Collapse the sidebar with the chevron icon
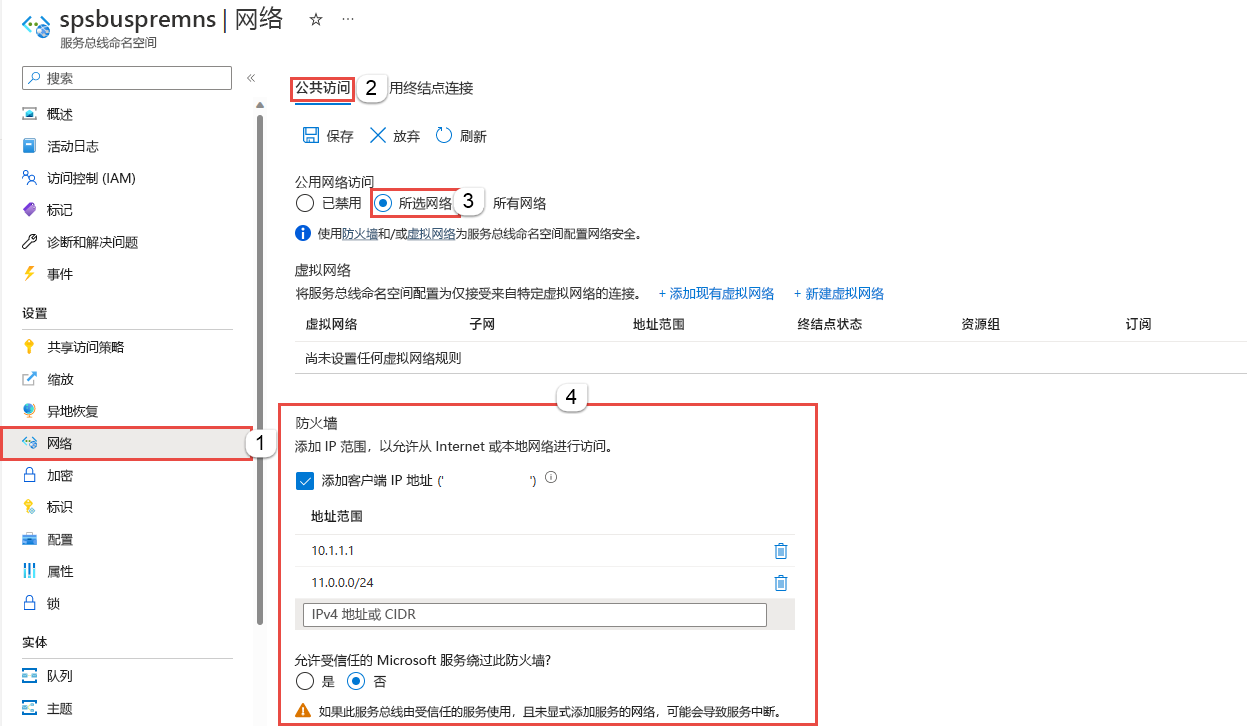1247x726 pixels. click(251, 78)
